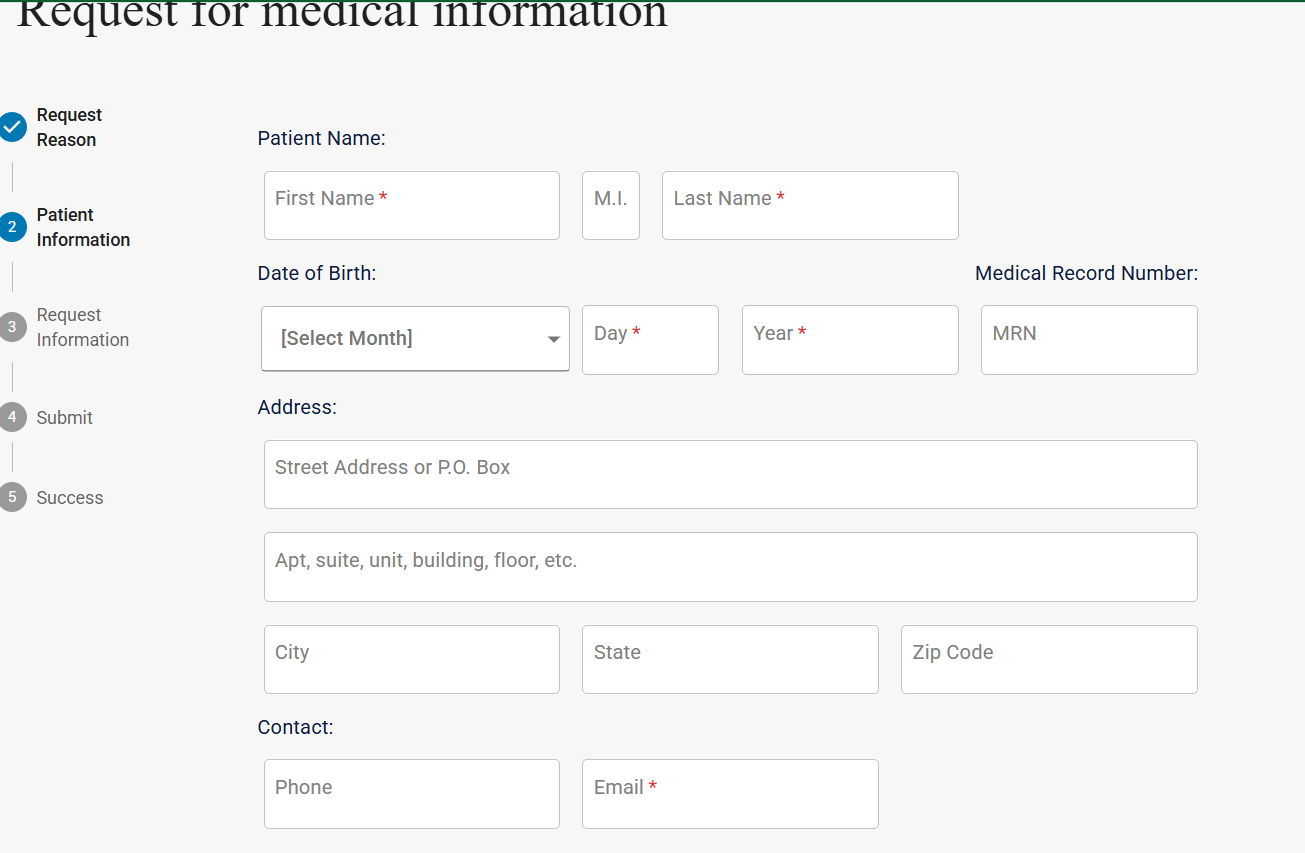Click into the Last Name field
The width and height of the screenshot is (1305, 853).
click(810, 205)
